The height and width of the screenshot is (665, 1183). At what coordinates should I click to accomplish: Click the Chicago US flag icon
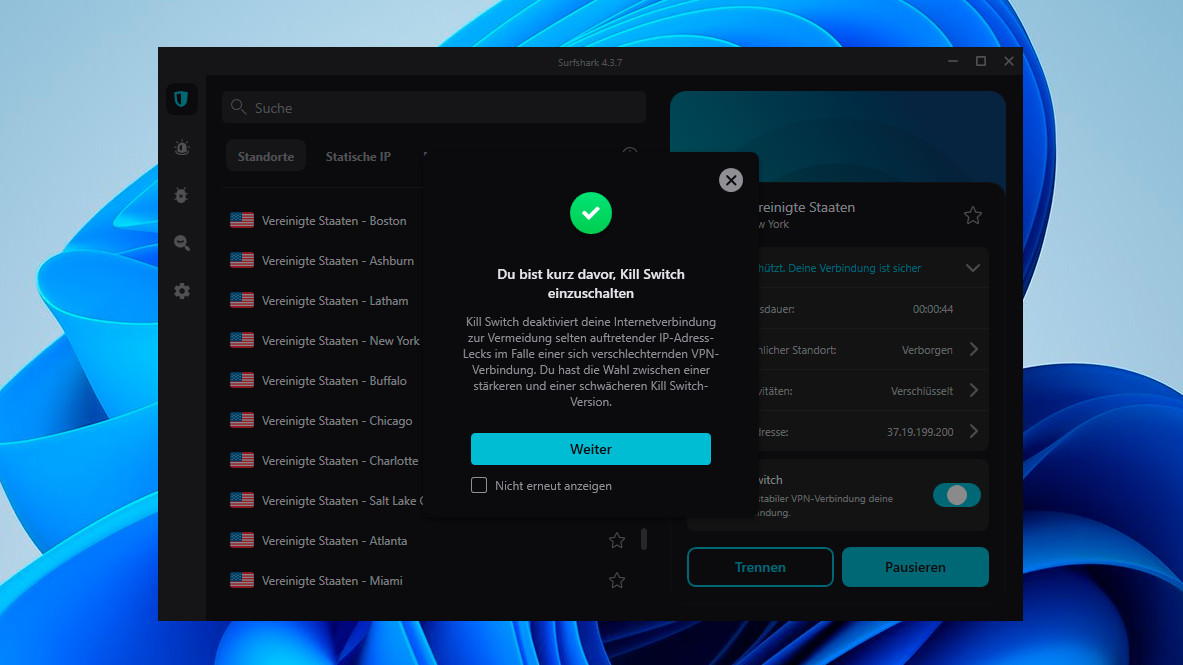(241, 420)
